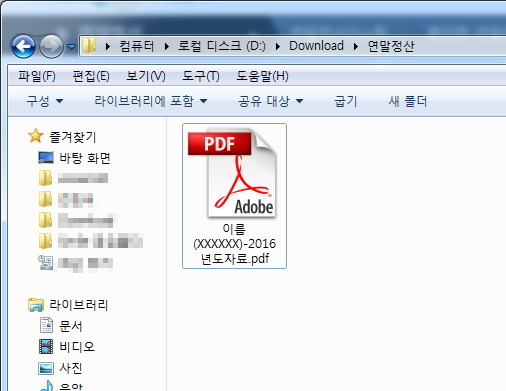This screenshot has height=391, width=506.
Task: Navigate to 컴퓨터 in the address bar
Action: click(x=137, y=46)
